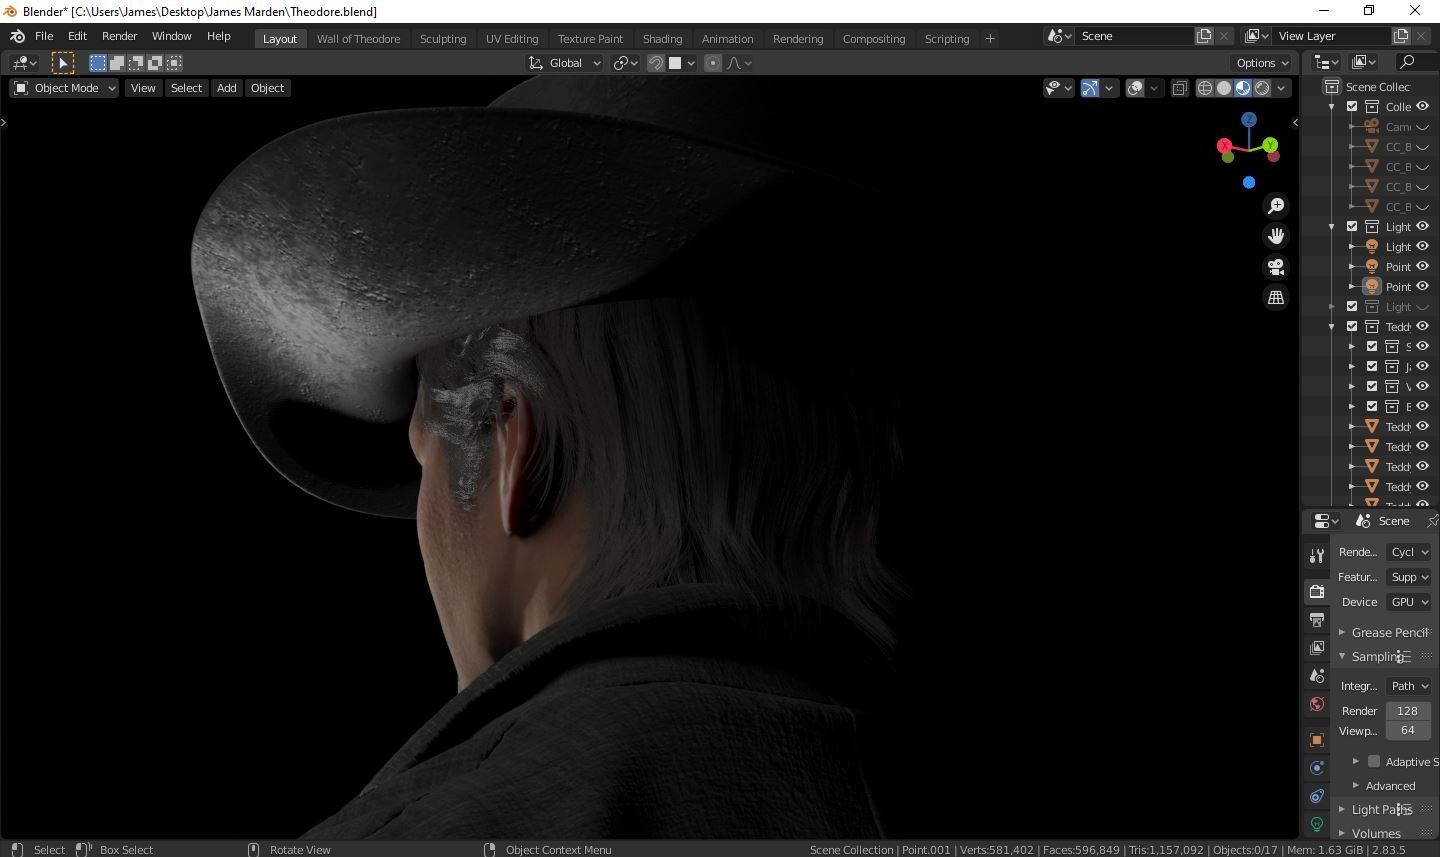
Task: Switch to the Sculpting workspace tab
Action: (443, 39)
